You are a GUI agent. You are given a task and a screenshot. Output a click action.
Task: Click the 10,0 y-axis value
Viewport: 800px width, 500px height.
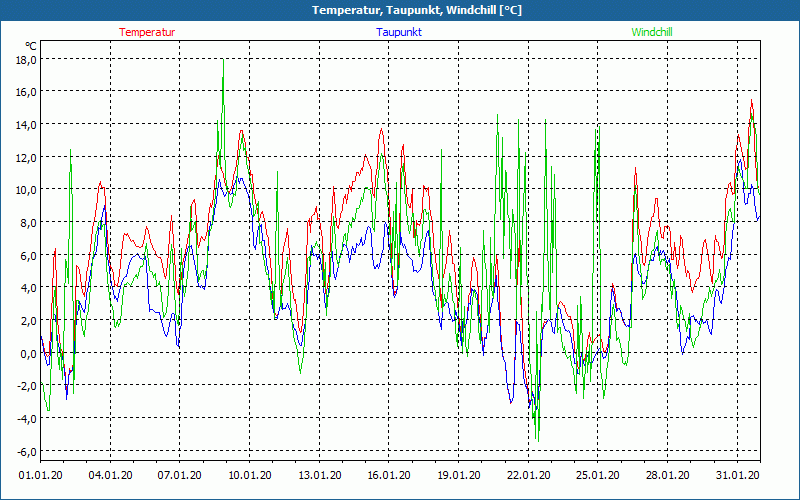[27, 190]
